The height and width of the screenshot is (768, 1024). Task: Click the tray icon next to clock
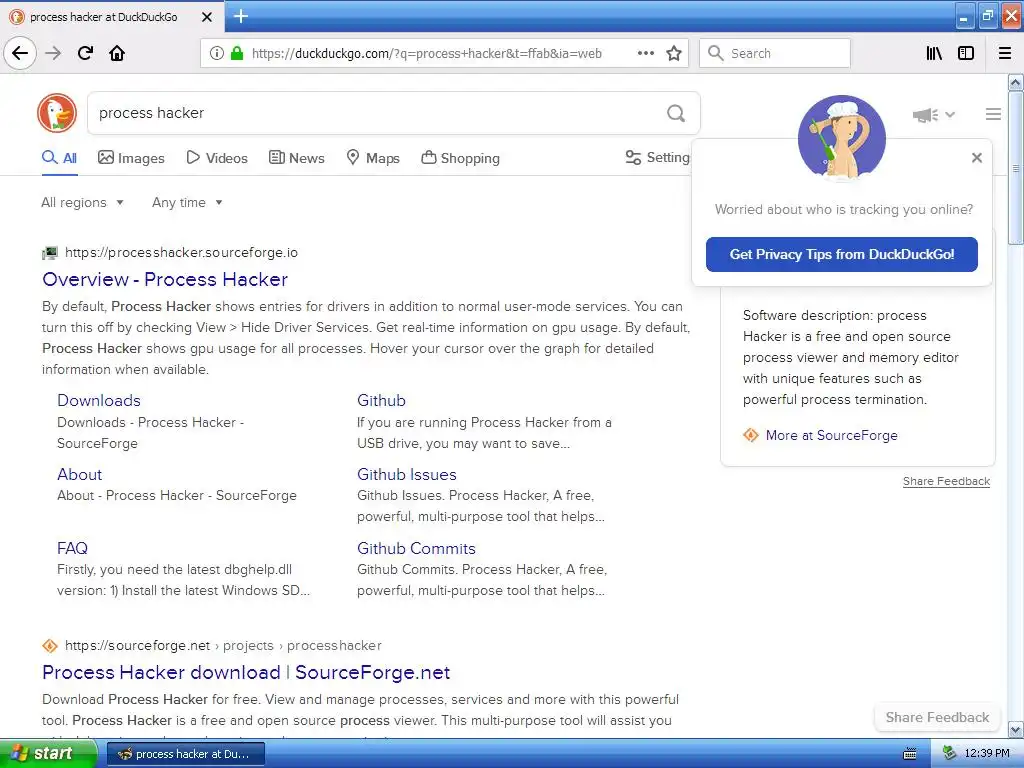949,754
